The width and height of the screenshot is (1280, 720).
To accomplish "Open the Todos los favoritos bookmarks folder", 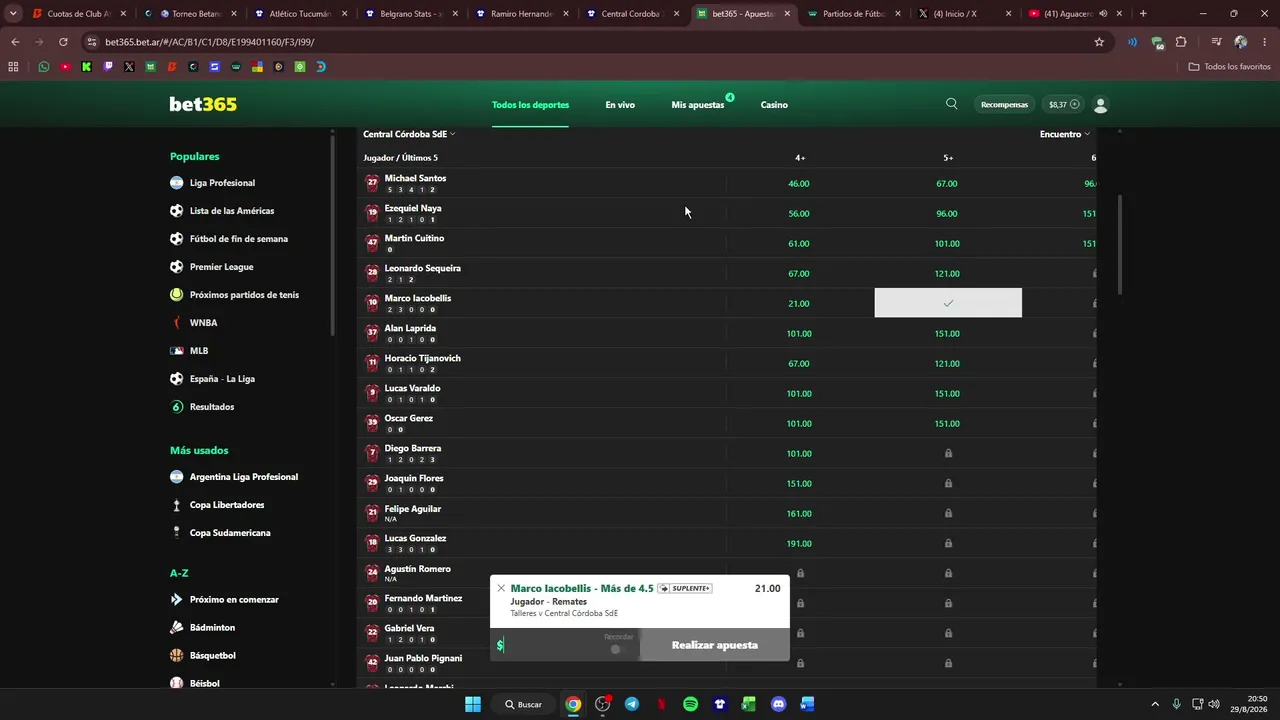I will (1229, 67).
